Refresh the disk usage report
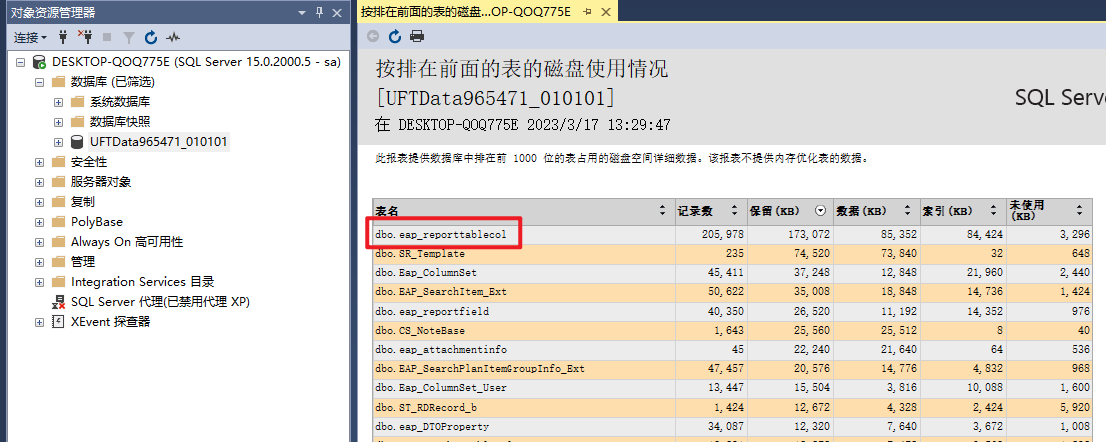 click(394, 36)
